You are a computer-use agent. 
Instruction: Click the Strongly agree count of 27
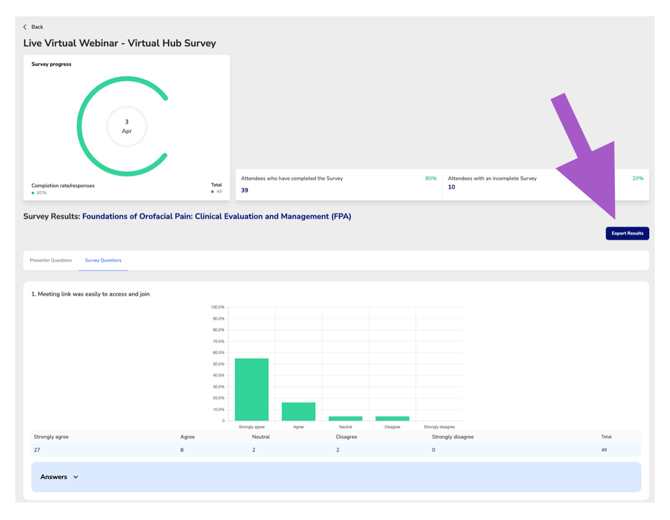click(37, 450)
